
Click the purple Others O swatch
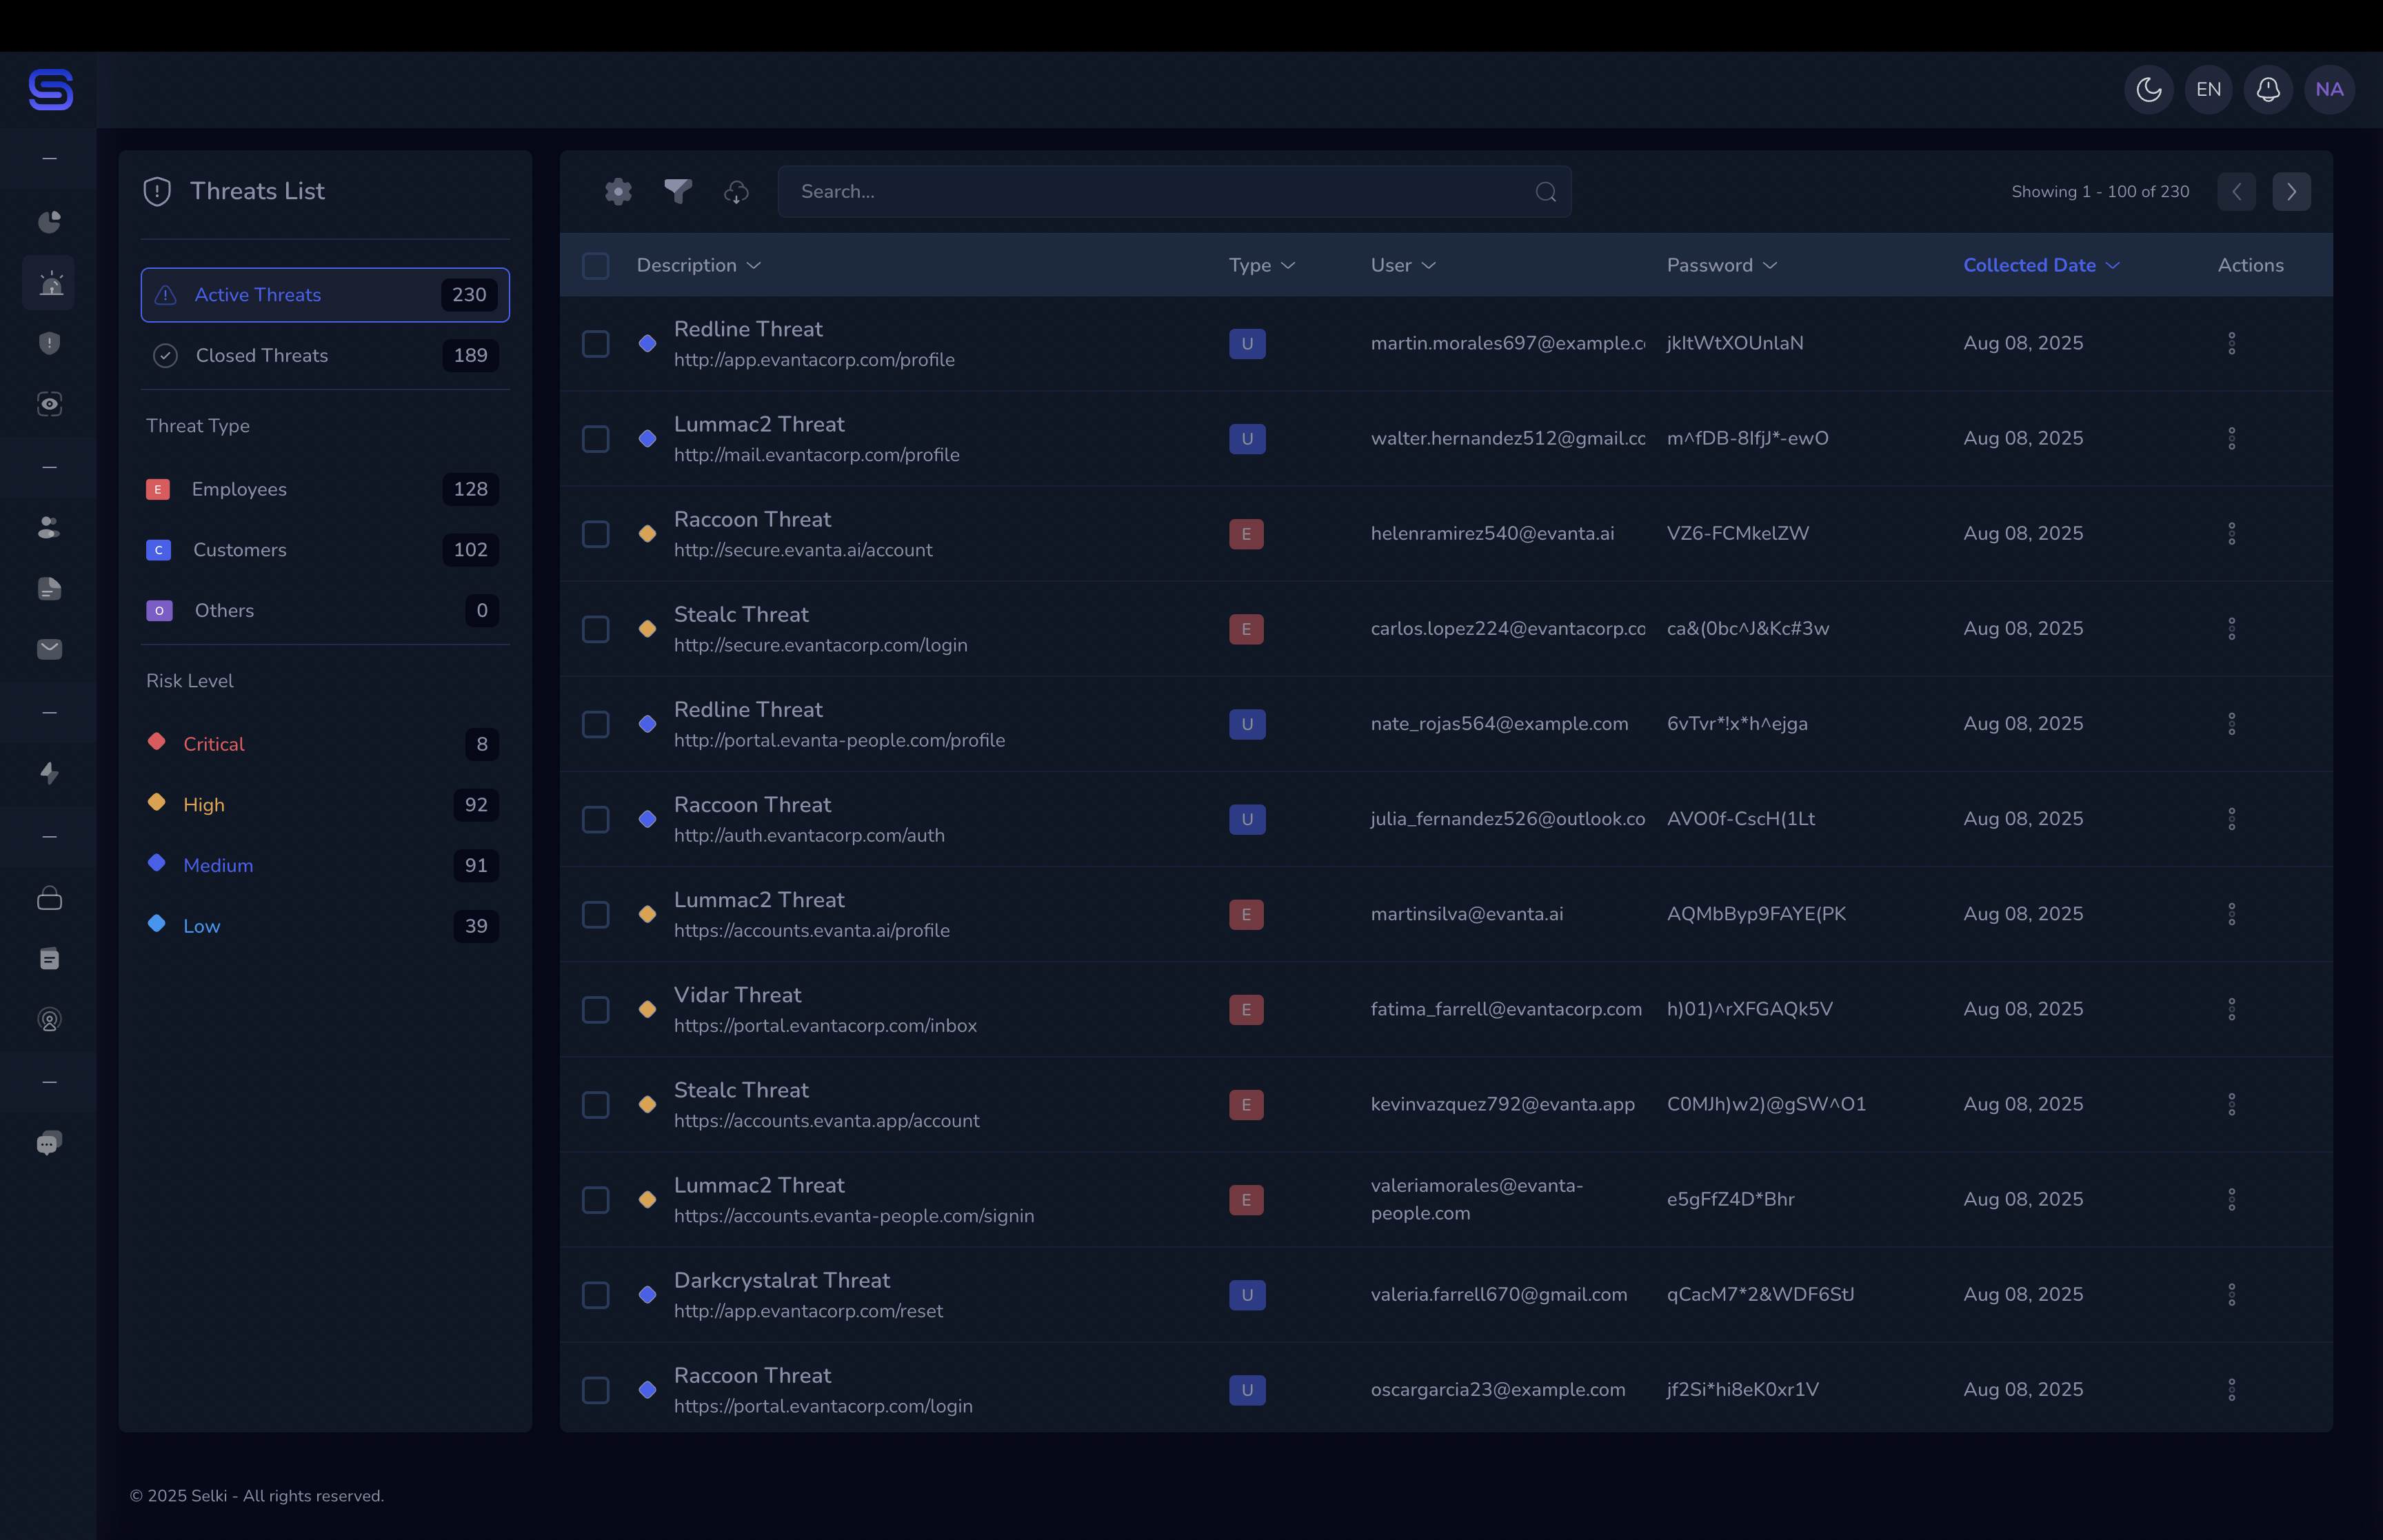coord(159,610)
